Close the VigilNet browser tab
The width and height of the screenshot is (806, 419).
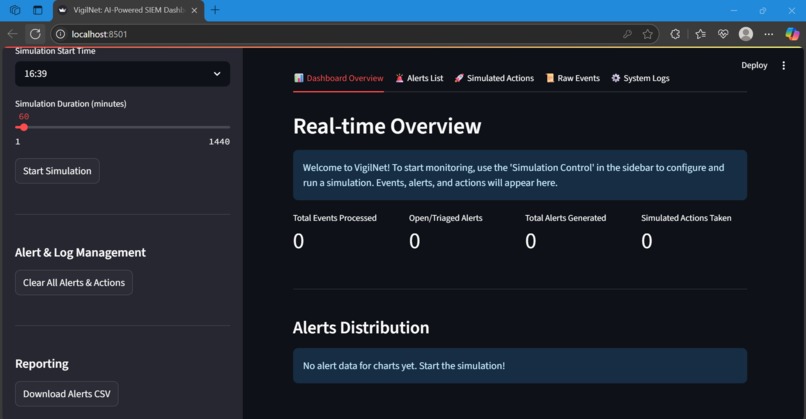[194, 10]
